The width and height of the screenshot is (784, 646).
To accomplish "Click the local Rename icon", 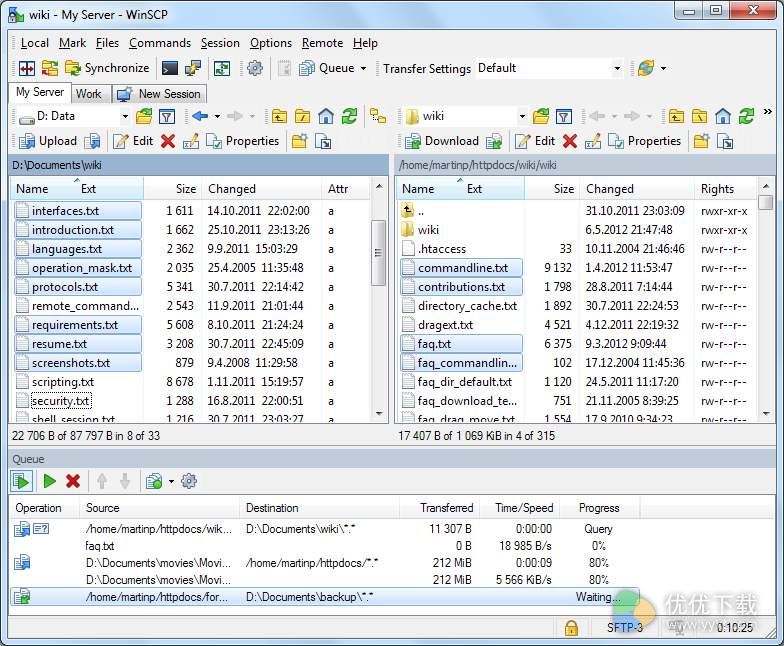I will (190, 142).
